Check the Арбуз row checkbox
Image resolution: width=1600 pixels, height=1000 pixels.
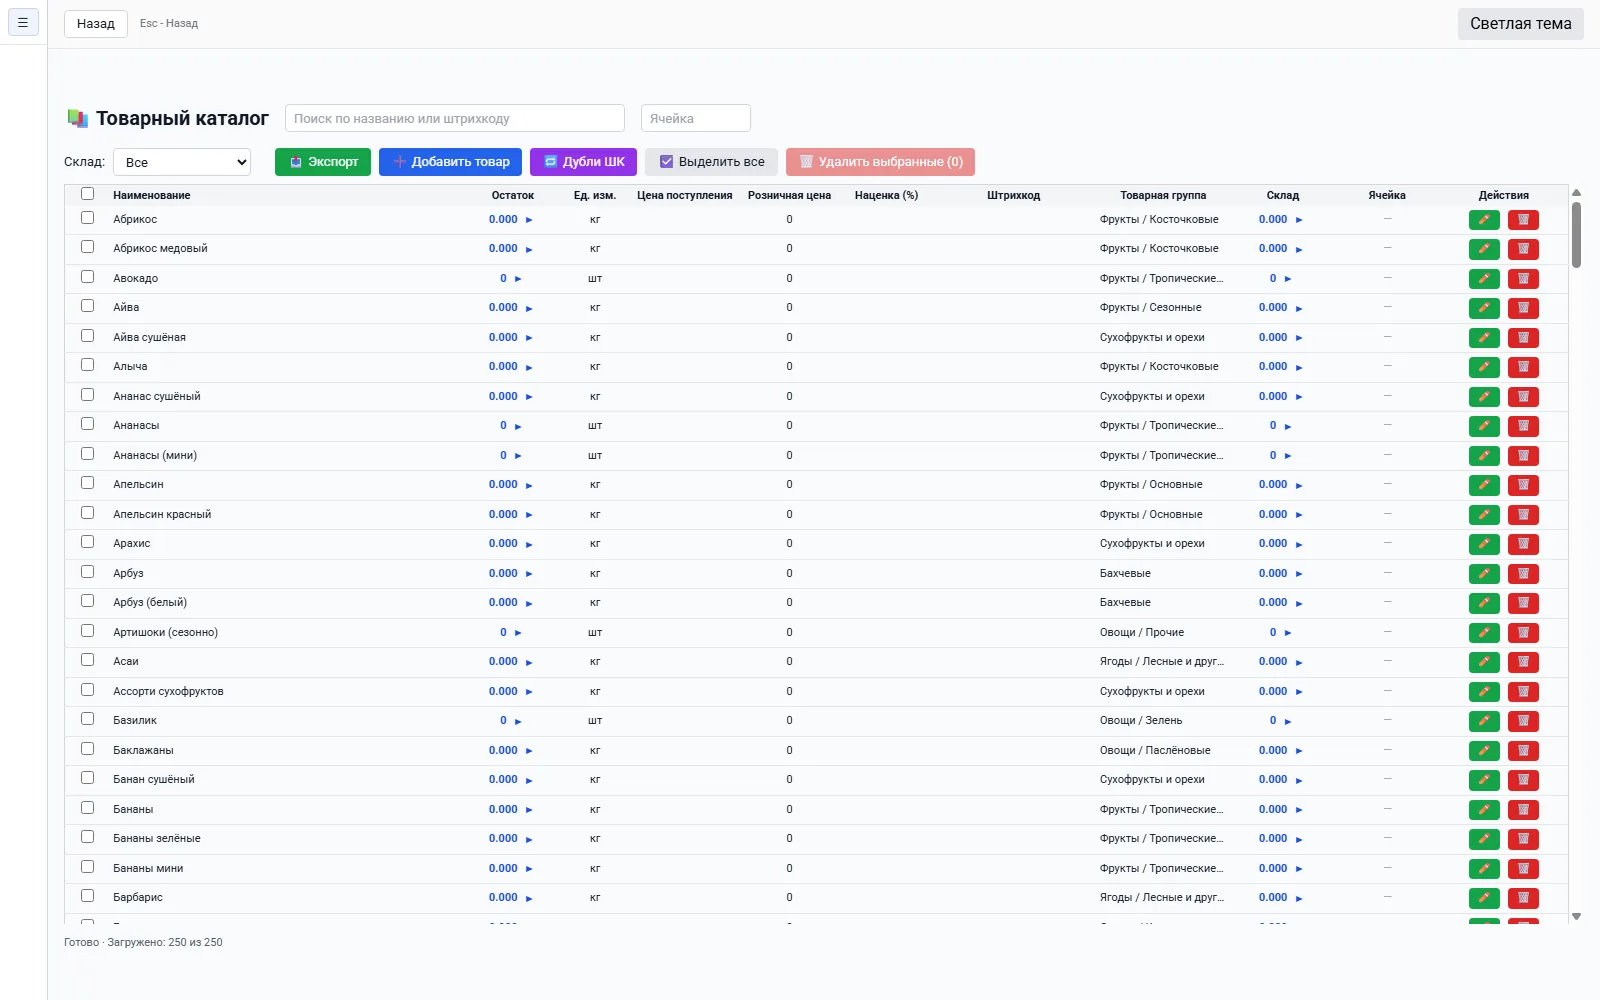(x=87, y=572)
